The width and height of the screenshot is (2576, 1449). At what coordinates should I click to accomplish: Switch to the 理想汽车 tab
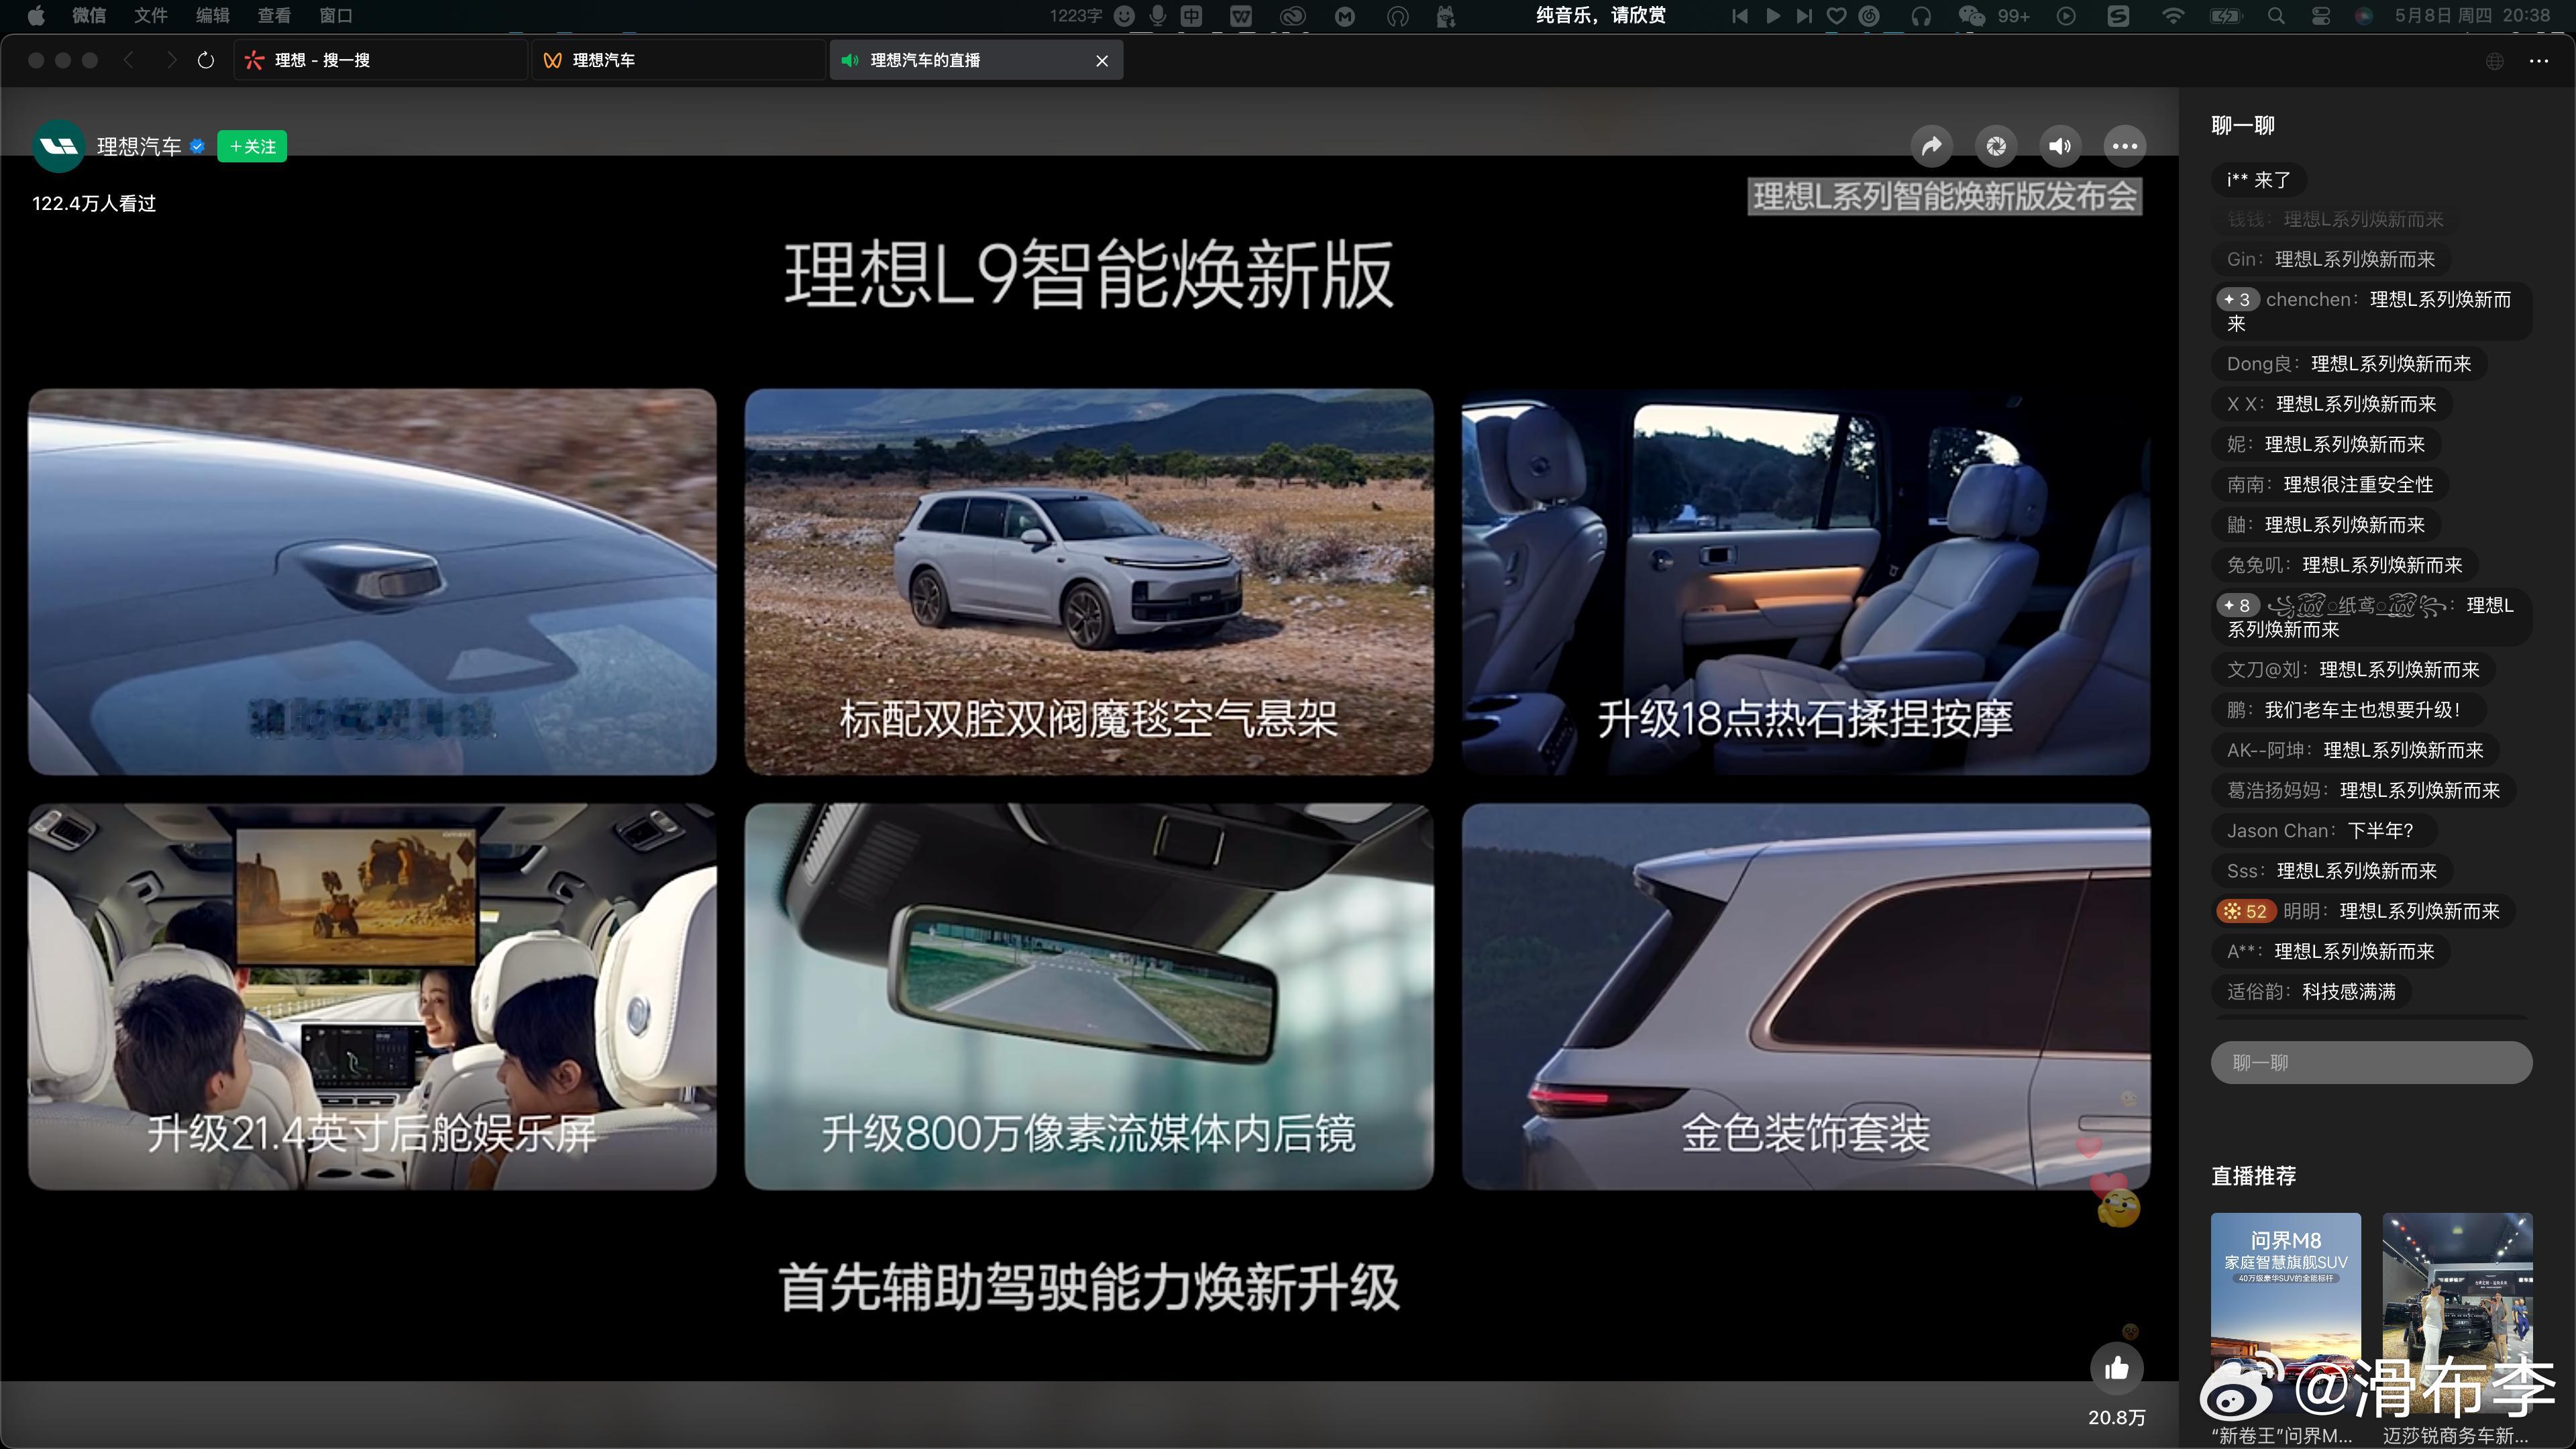(678, 60)
